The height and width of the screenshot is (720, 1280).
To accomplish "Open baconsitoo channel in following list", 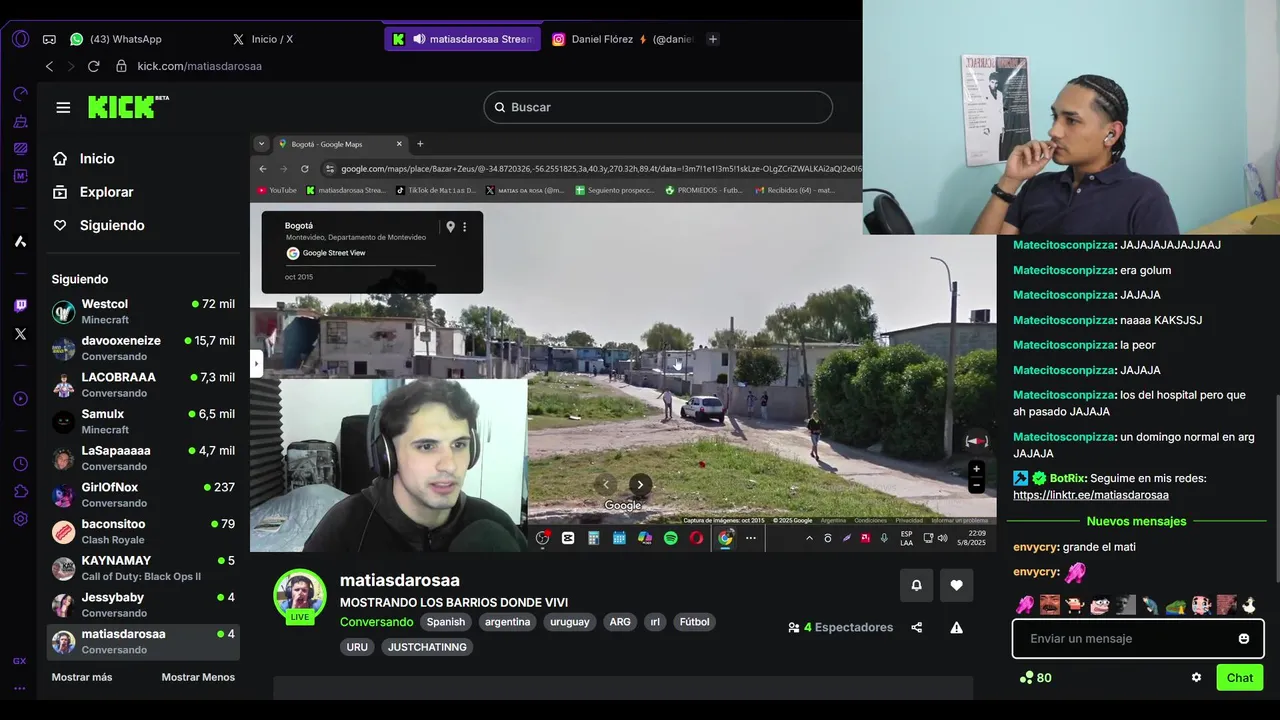I will [144, 531].
